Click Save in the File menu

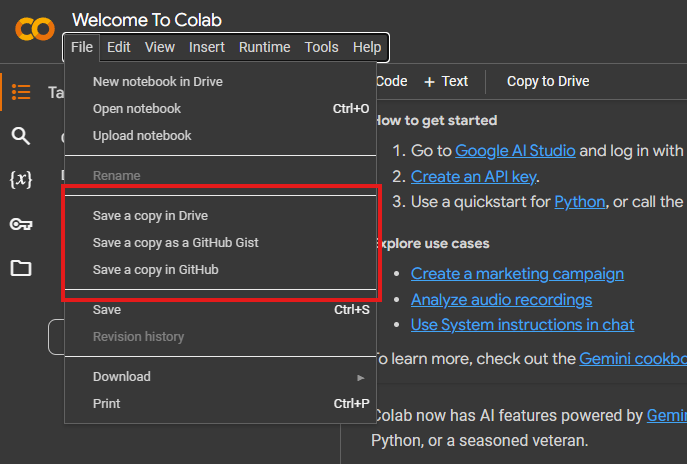point(220,310)
